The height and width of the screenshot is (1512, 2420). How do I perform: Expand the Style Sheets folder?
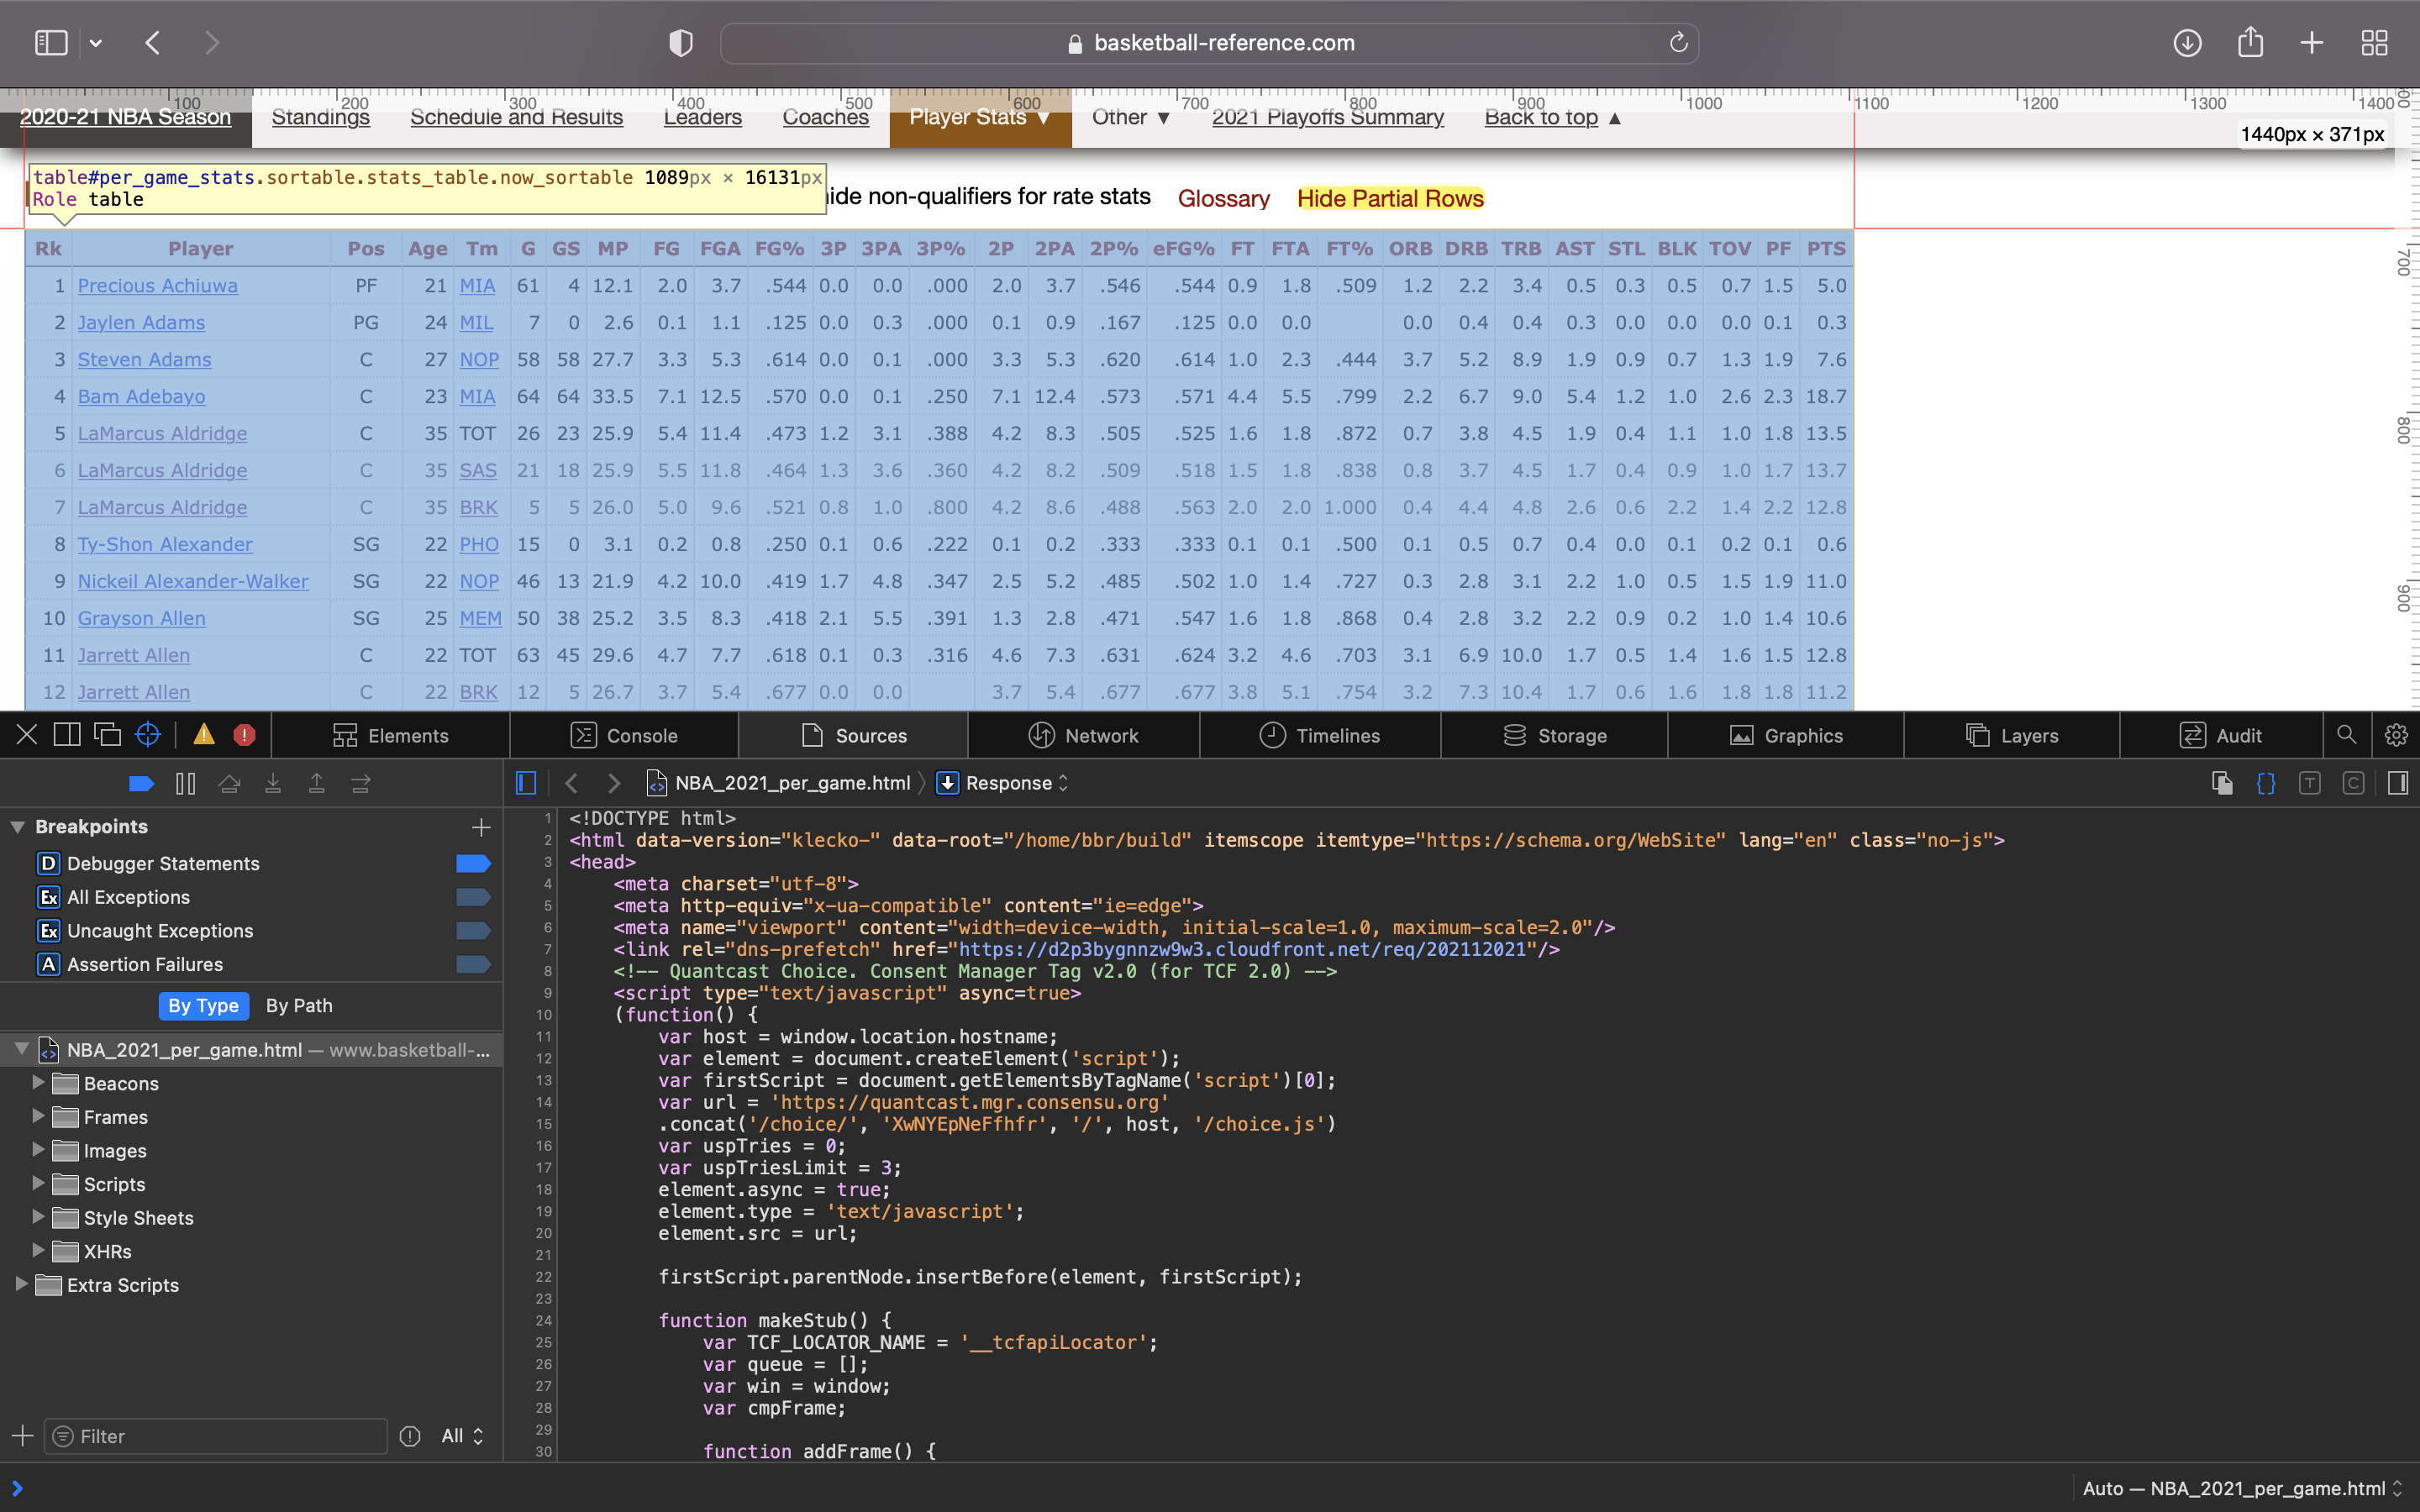coord(38,1217)
